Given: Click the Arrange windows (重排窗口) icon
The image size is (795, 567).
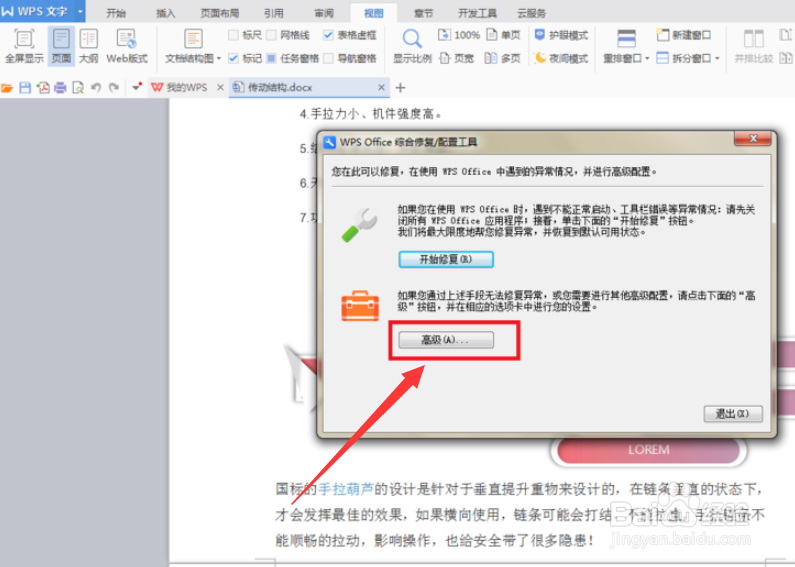Looking at the screenshot, I should tap(627, 39).
